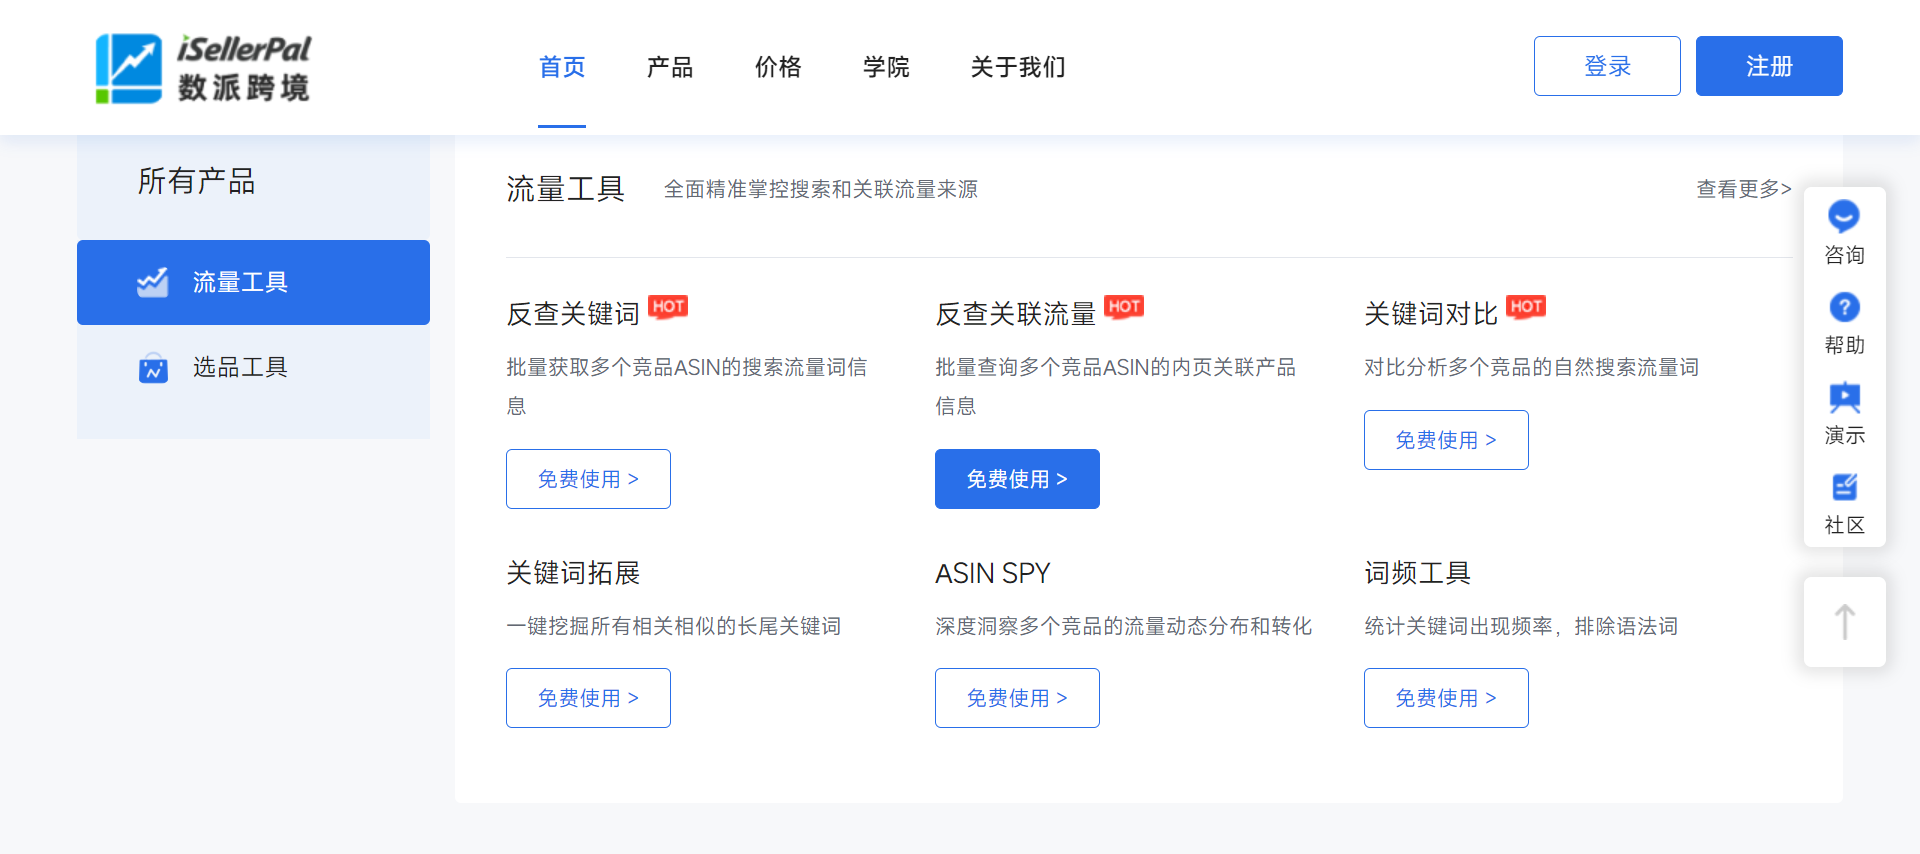Image resolution: width=1920 pixels, height=854 pixels.
Task: Click description 对比分析多个竞品的自然搜索流量词
Action: click(1532, 367)
